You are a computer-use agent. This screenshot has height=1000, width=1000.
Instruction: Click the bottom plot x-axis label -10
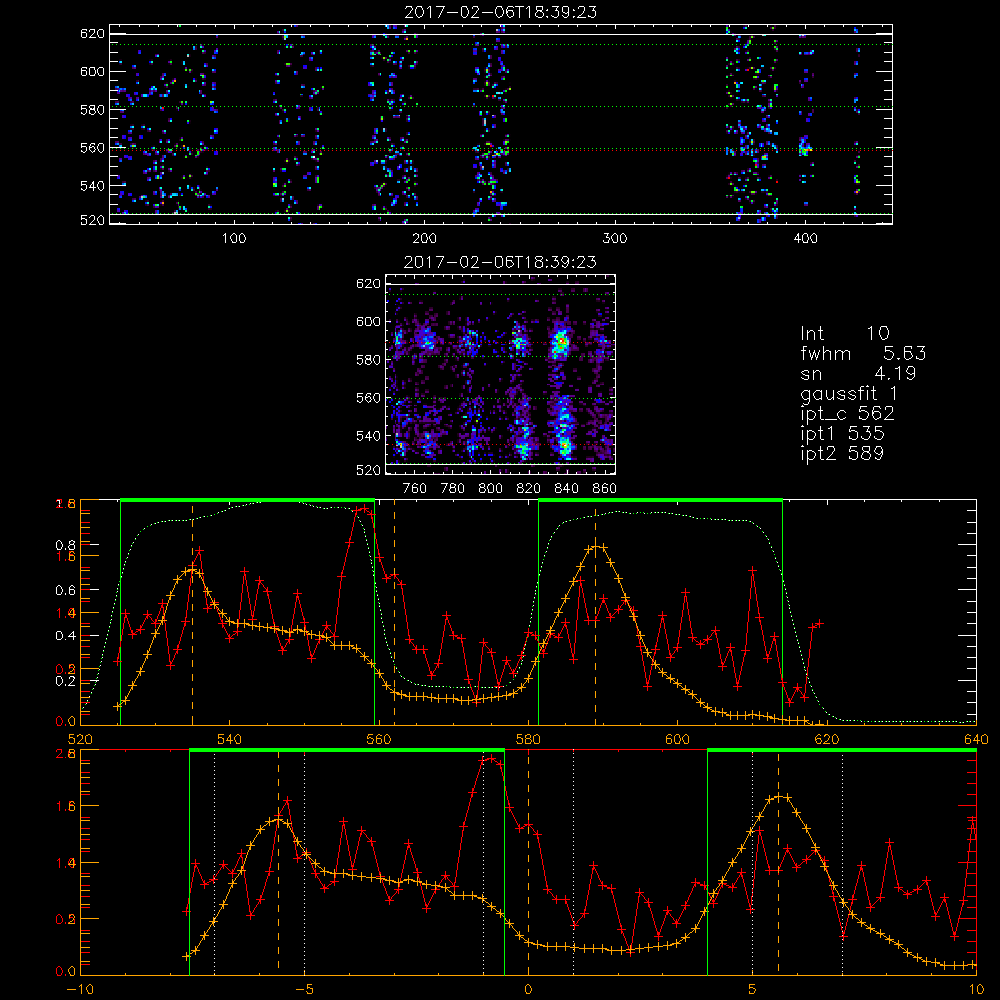click(80, 990)
